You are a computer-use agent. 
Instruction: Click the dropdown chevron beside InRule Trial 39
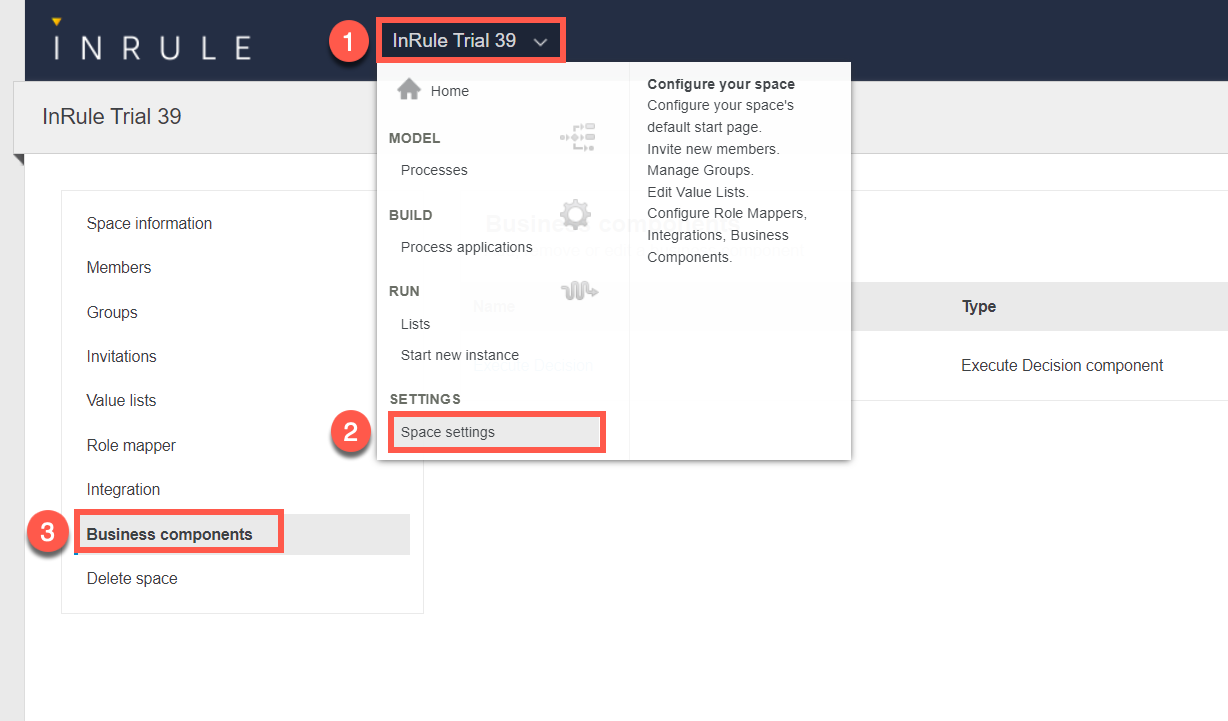coord(541,42)
